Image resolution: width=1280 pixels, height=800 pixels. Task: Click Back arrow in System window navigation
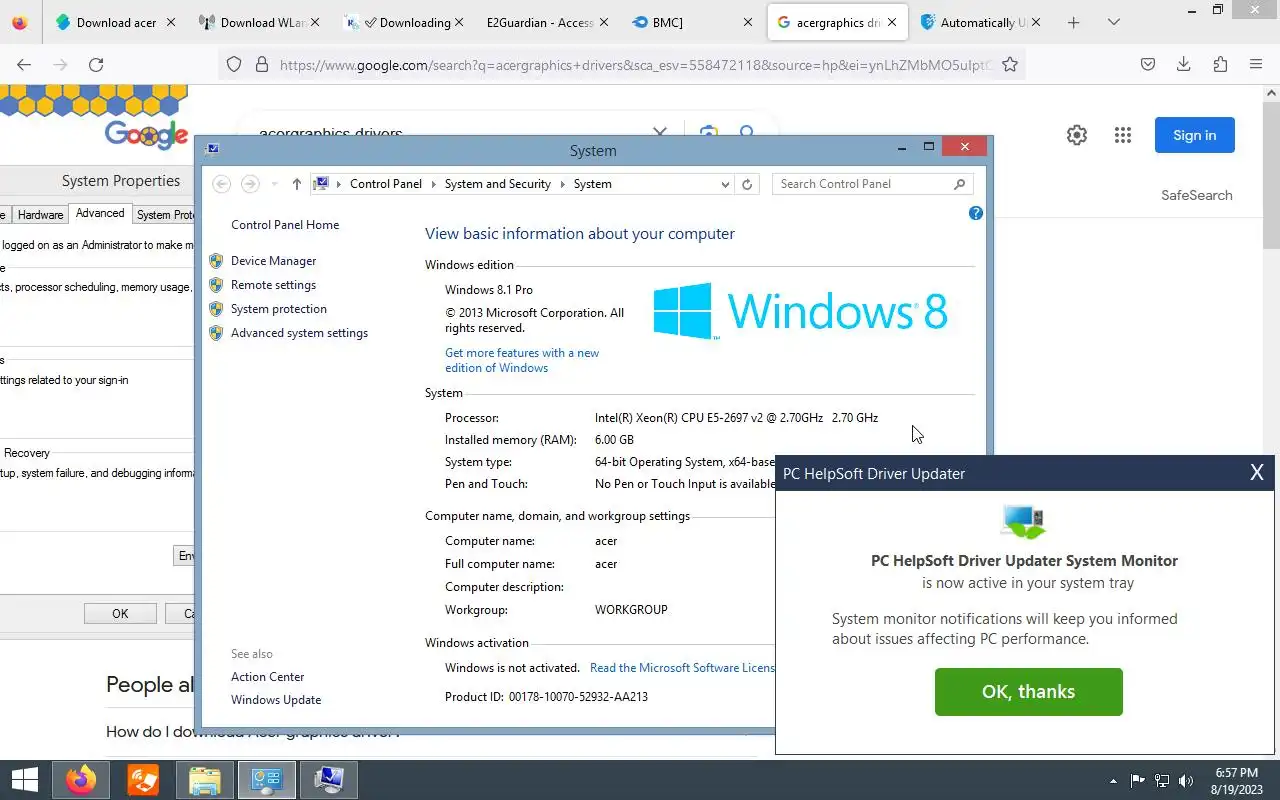point(222,184)
